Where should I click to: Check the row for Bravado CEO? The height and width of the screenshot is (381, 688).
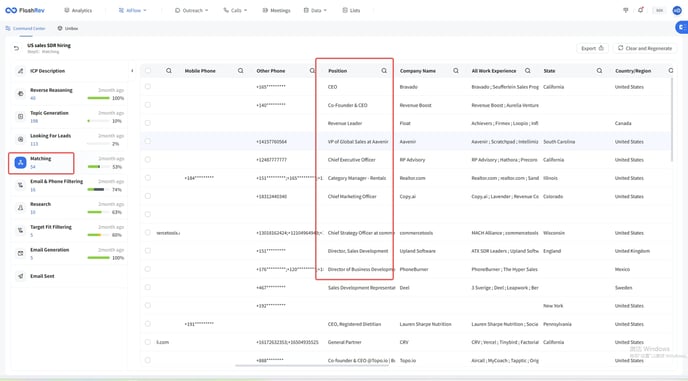[148, 86]
